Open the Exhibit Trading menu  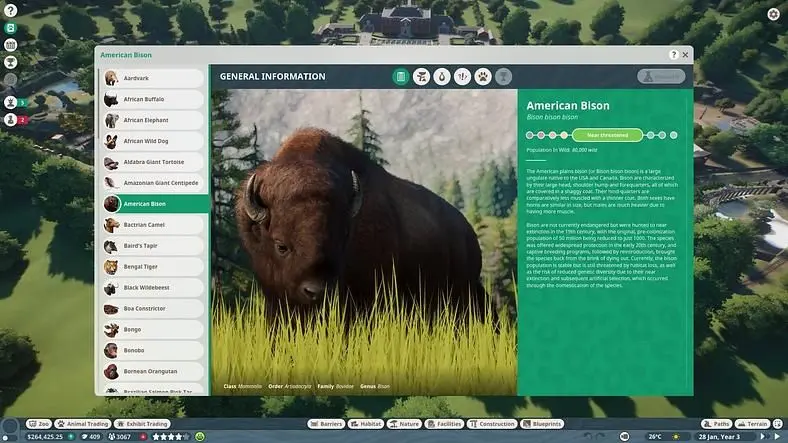click(x=142, y=424)
